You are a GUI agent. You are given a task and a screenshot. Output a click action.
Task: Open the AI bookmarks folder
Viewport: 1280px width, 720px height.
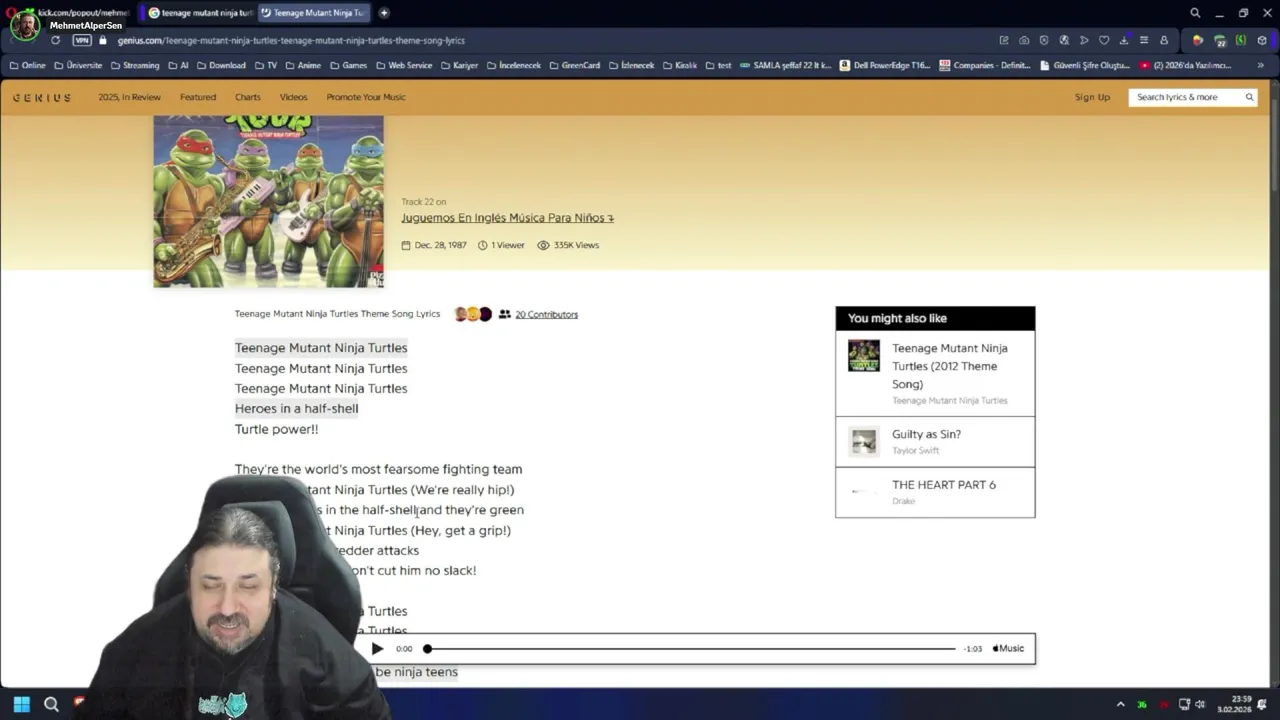coord(178,65)
